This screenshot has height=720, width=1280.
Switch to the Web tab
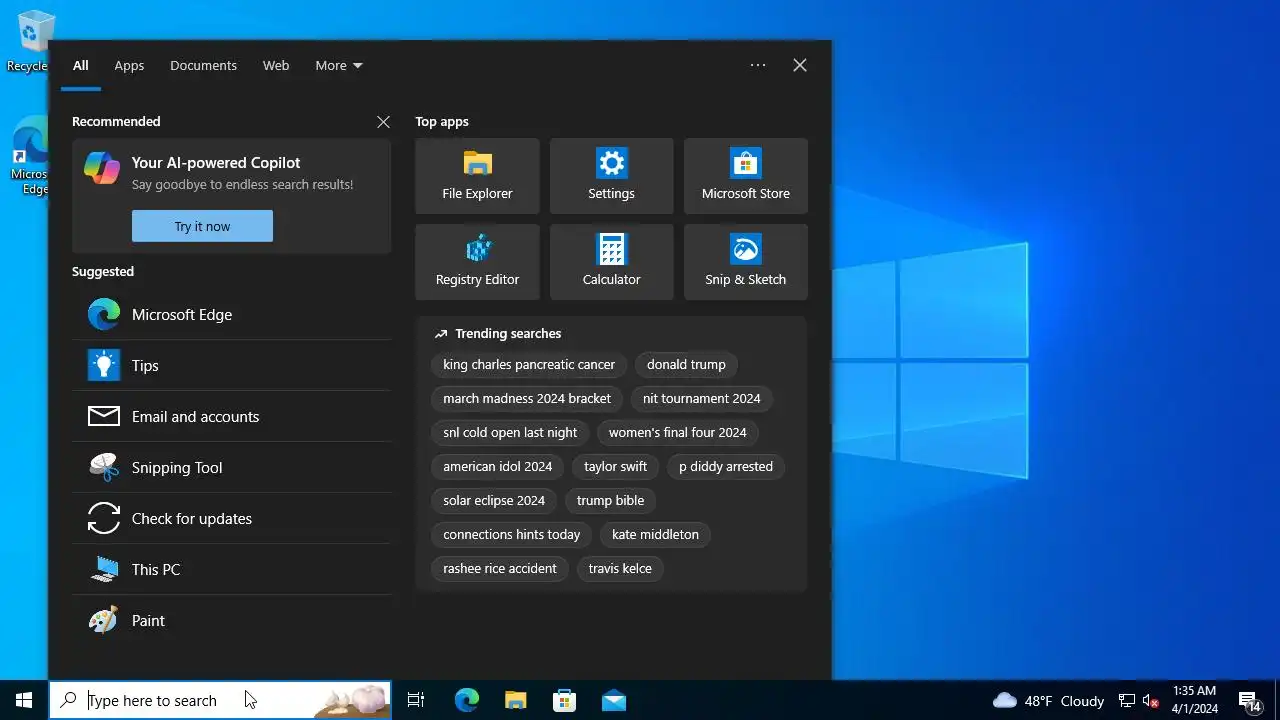276,65
